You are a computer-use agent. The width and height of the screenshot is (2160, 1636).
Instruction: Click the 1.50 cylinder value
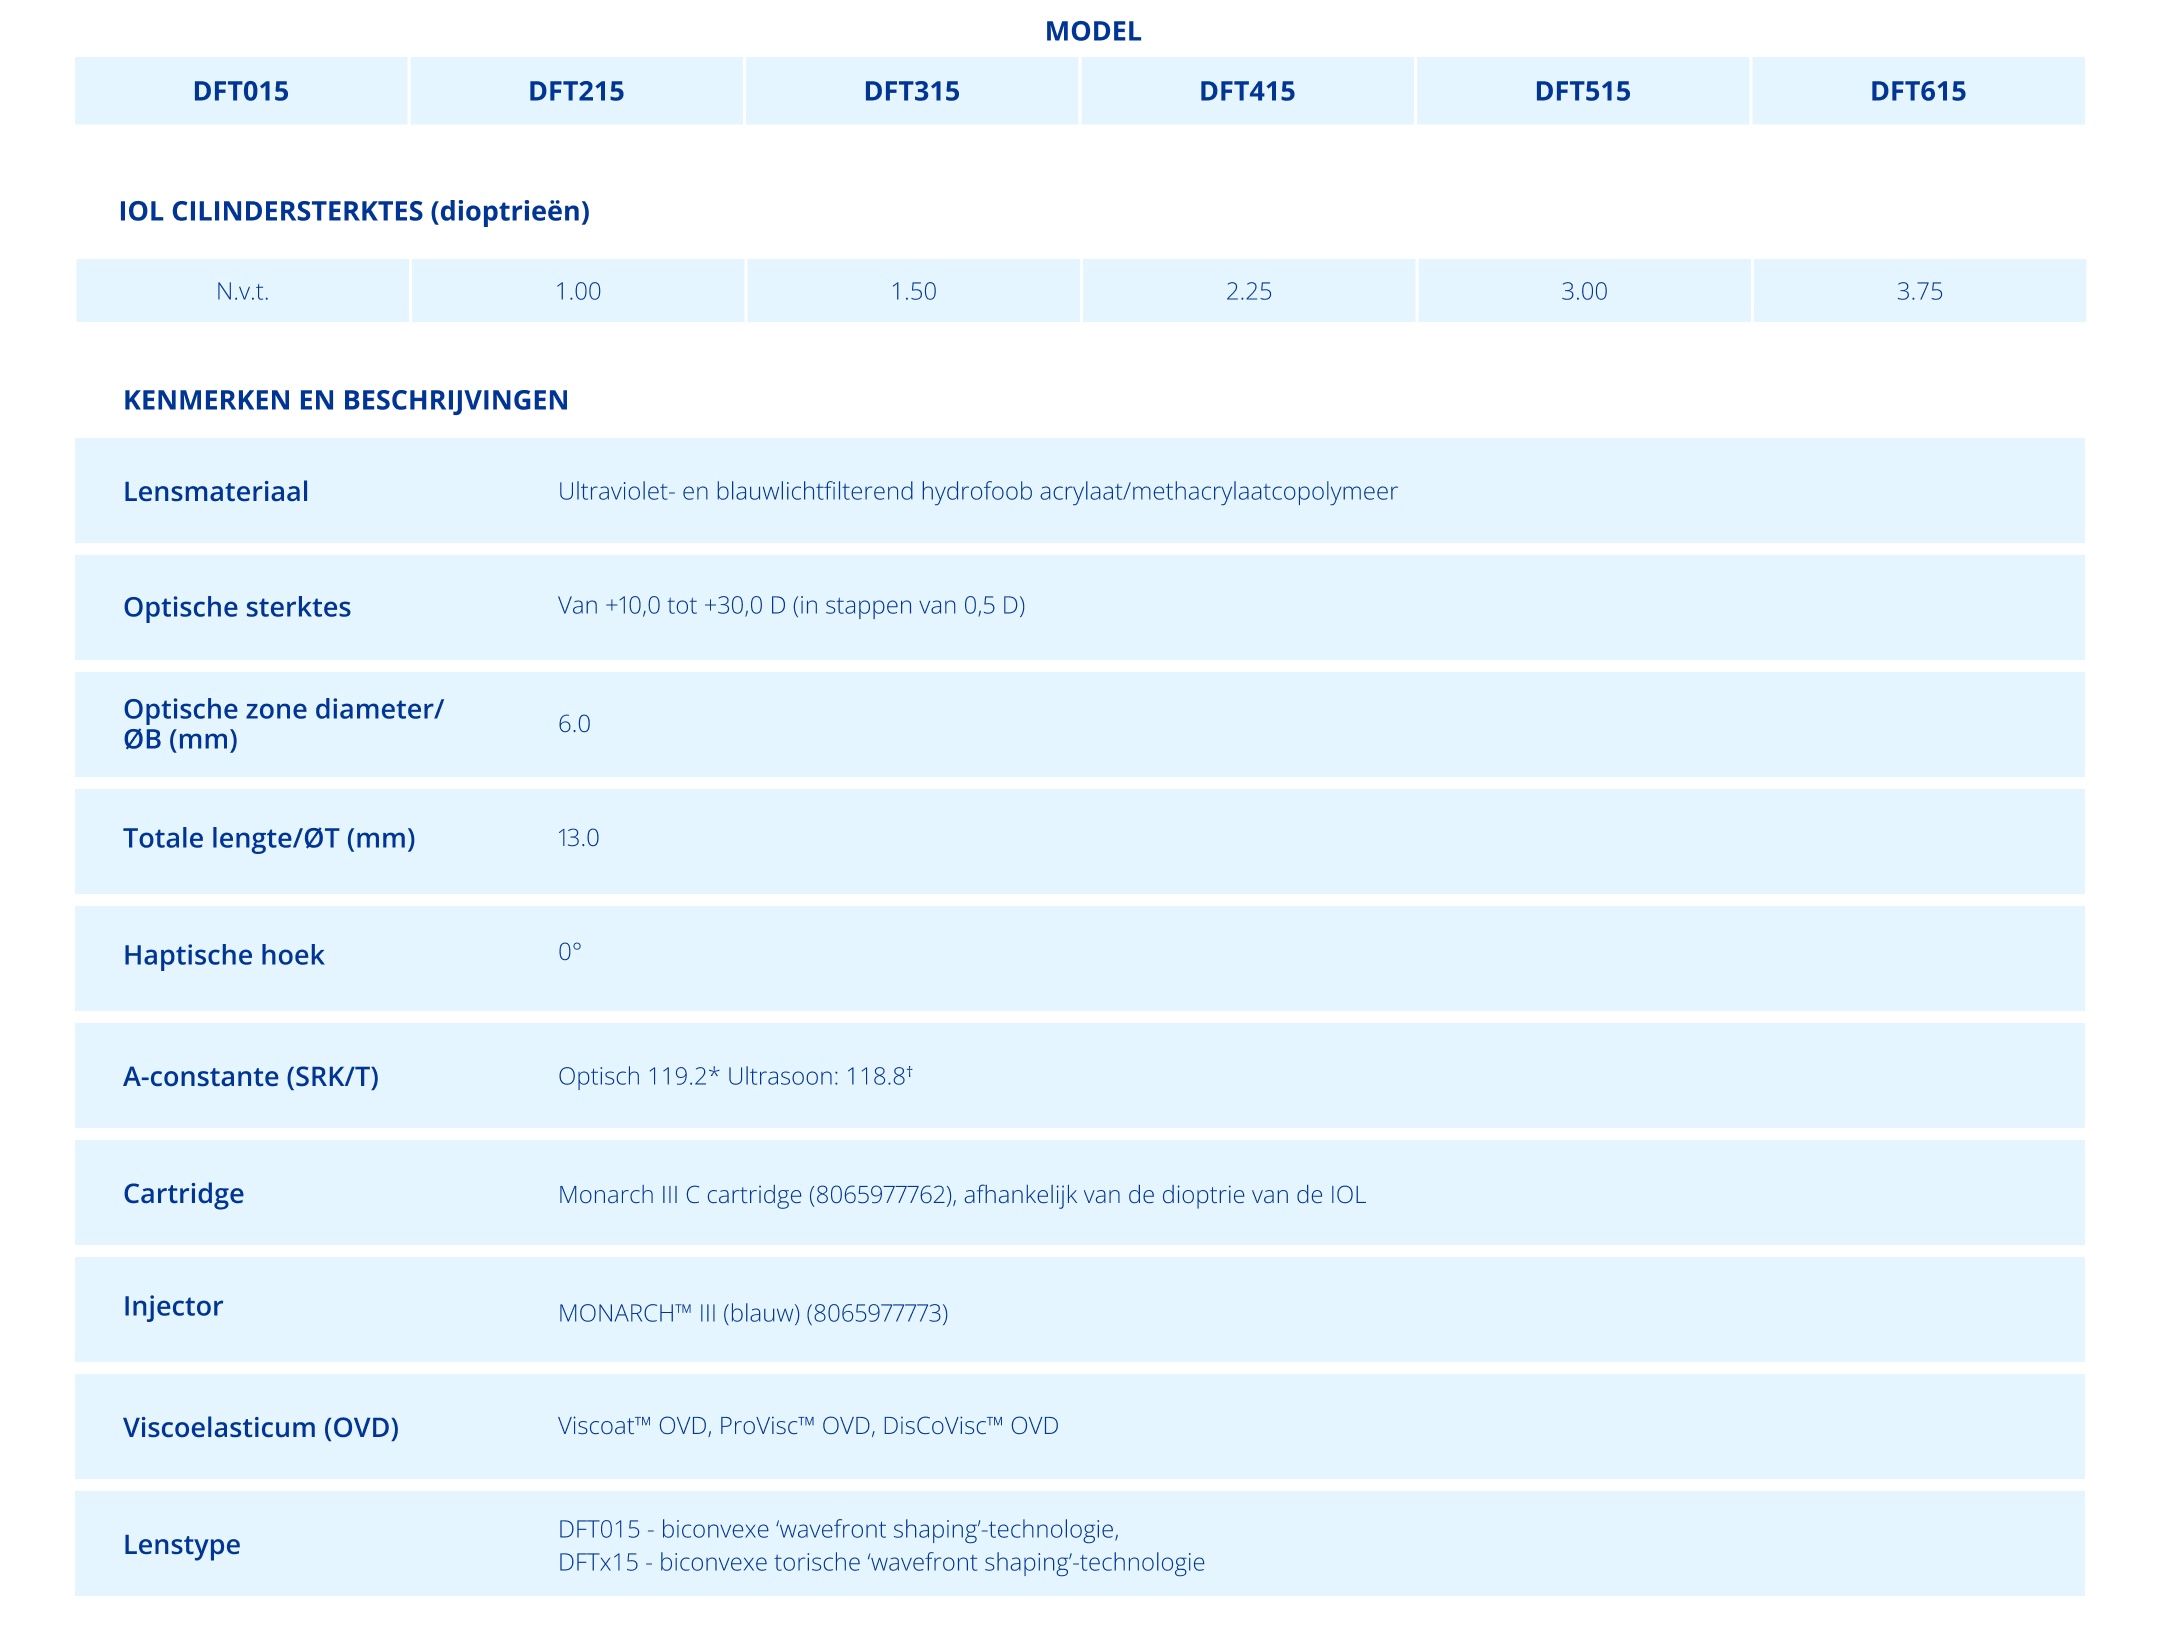coord(914,291)
